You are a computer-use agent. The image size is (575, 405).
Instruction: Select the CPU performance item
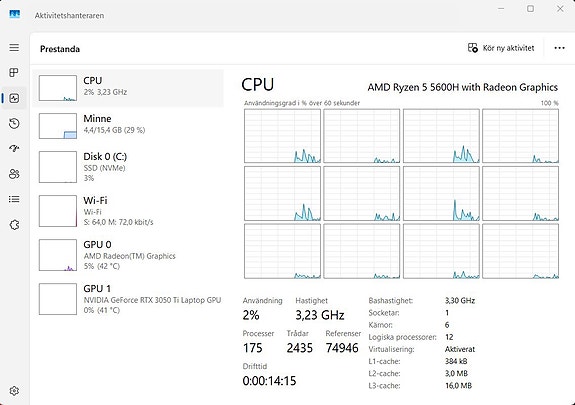coord(128,88)
